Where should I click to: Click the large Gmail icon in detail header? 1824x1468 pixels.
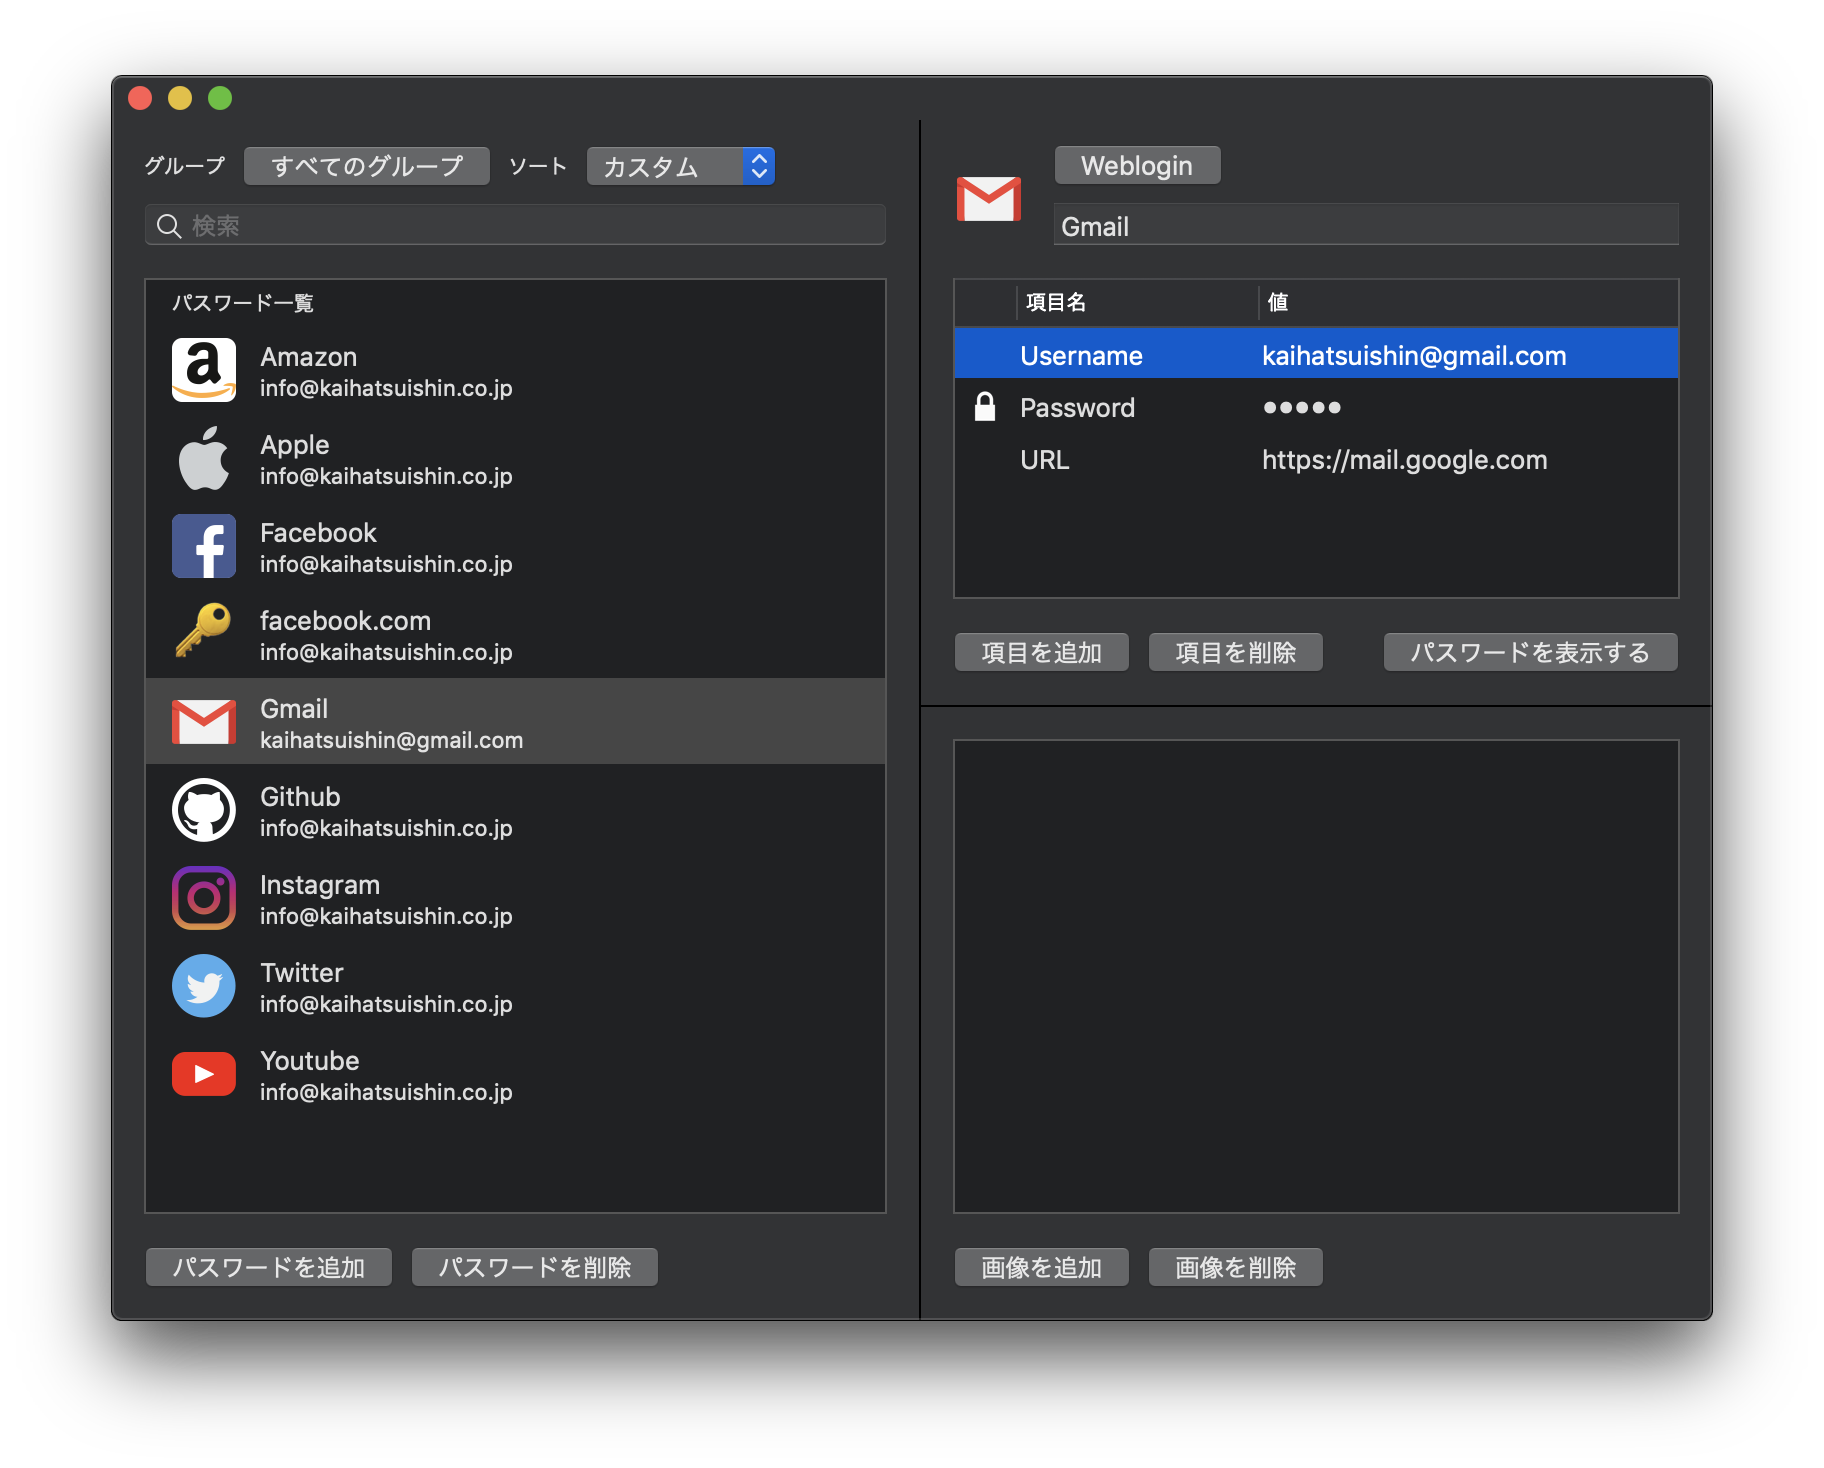click(989, 199)
